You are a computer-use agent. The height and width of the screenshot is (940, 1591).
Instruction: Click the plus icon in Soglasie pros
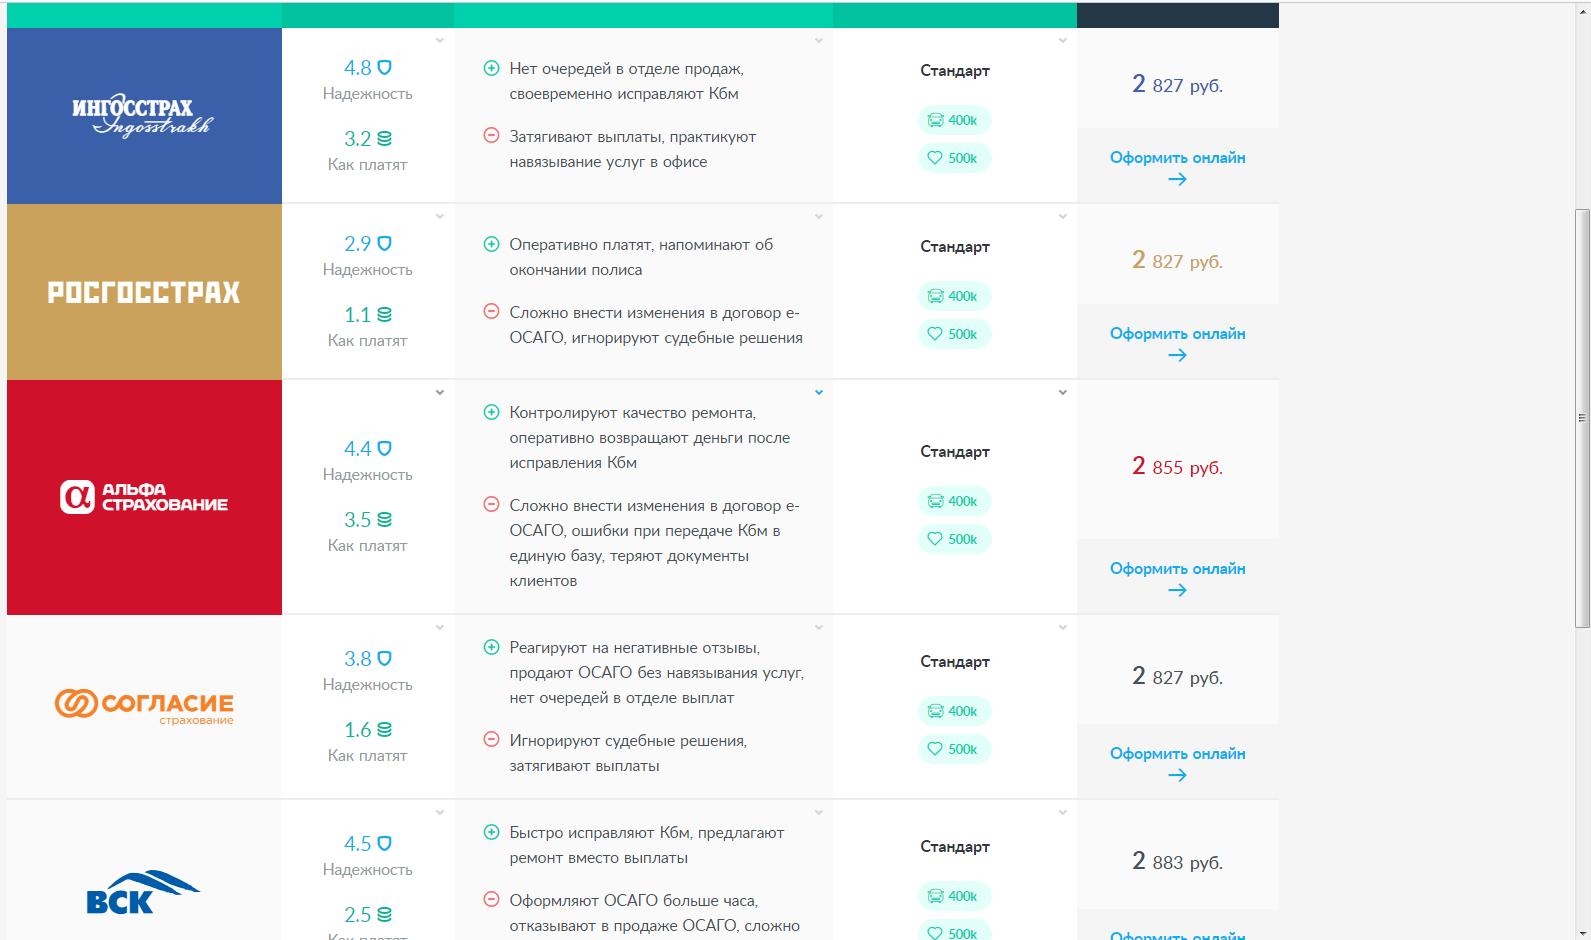pos(491,647)
